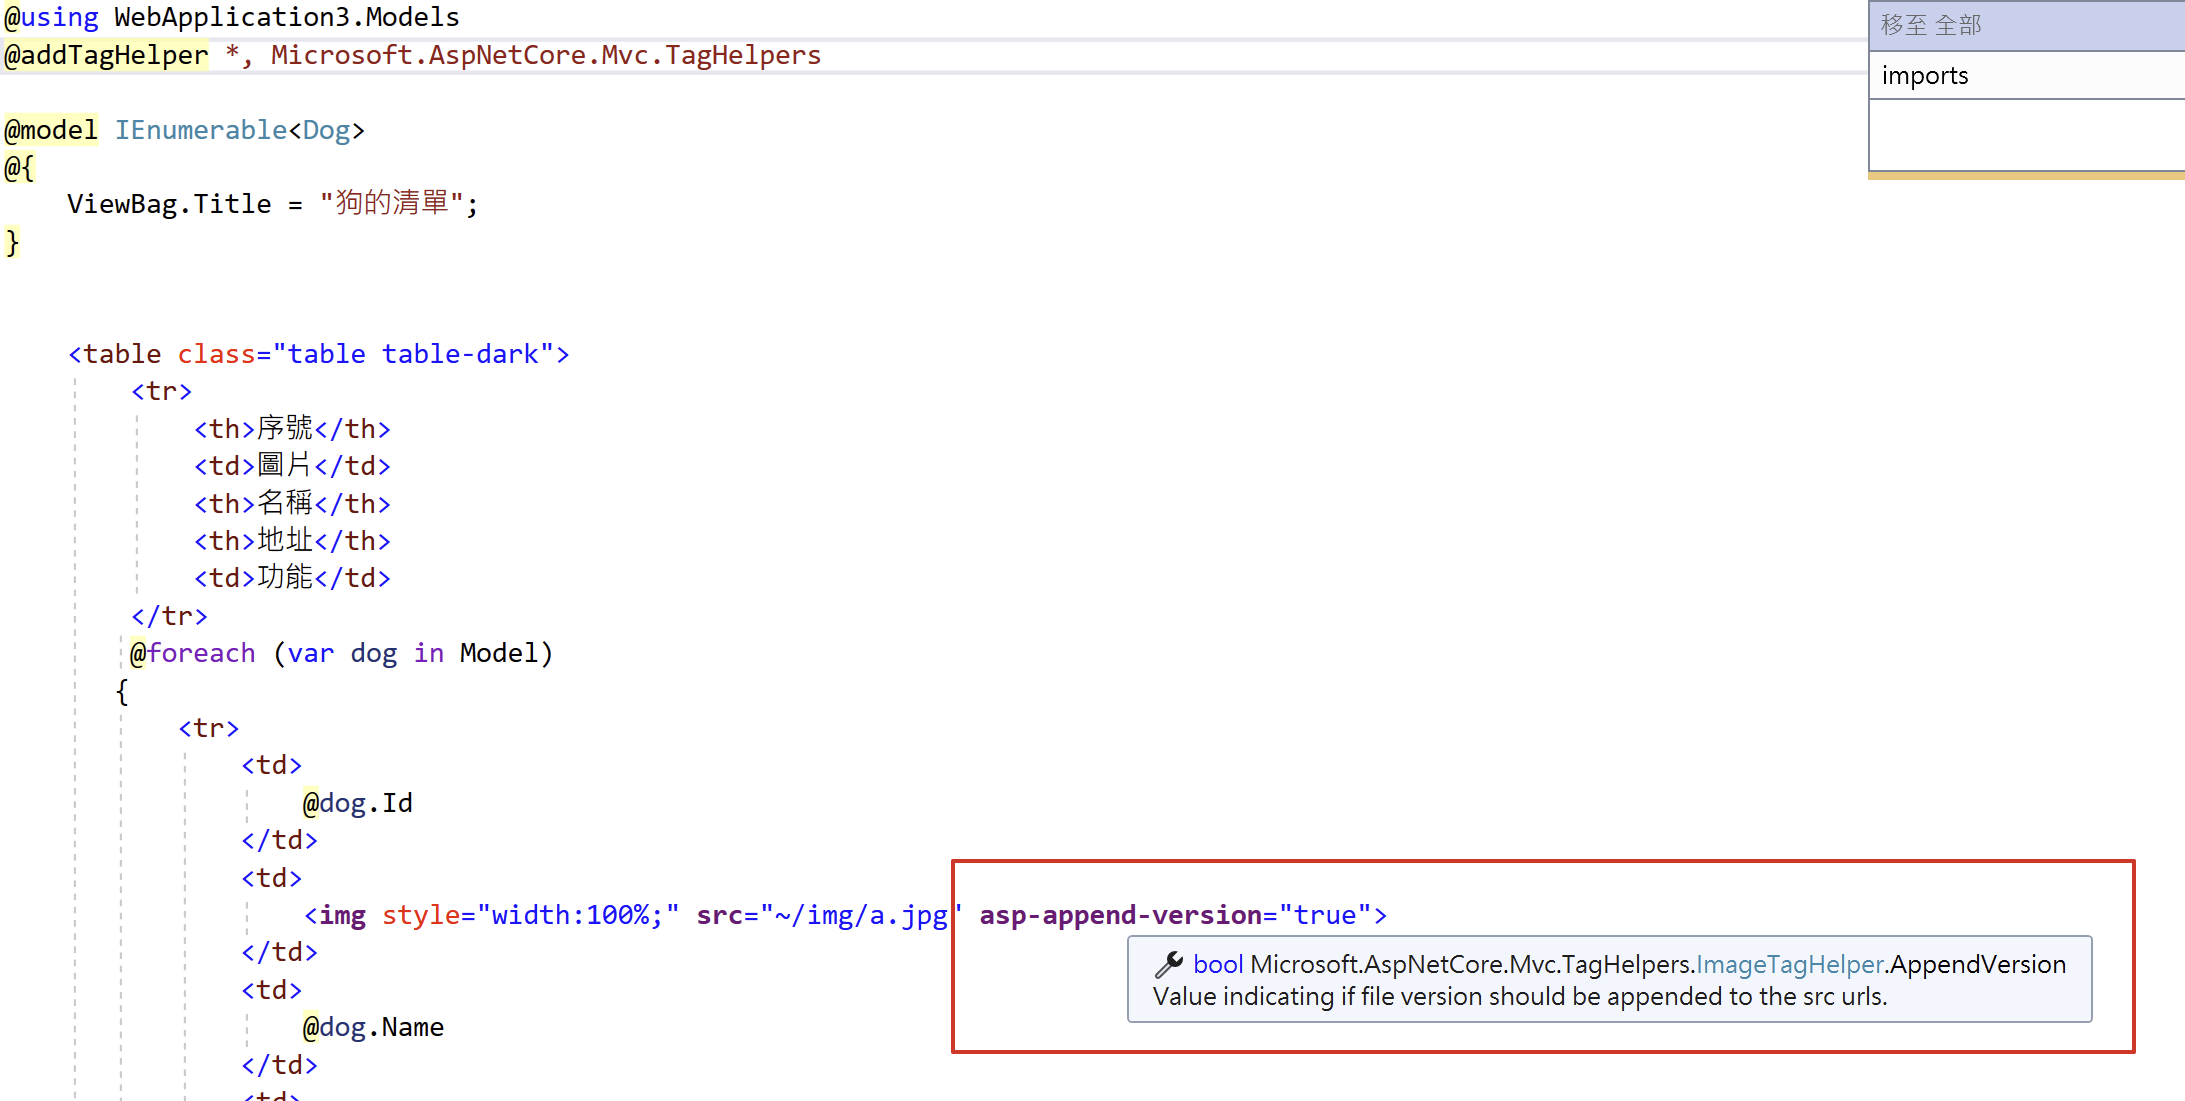Click the IEnumerable type name
The width and height of the screenshot is (2185, 1101).
point(201,130)
